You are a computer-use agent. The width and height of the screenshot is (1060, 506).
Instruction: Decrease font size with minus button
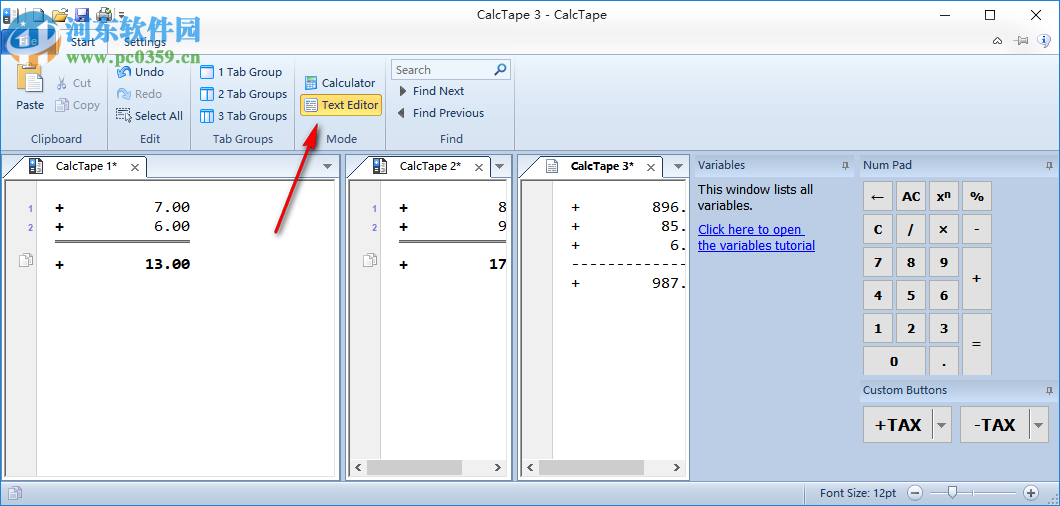coord(915,493)
